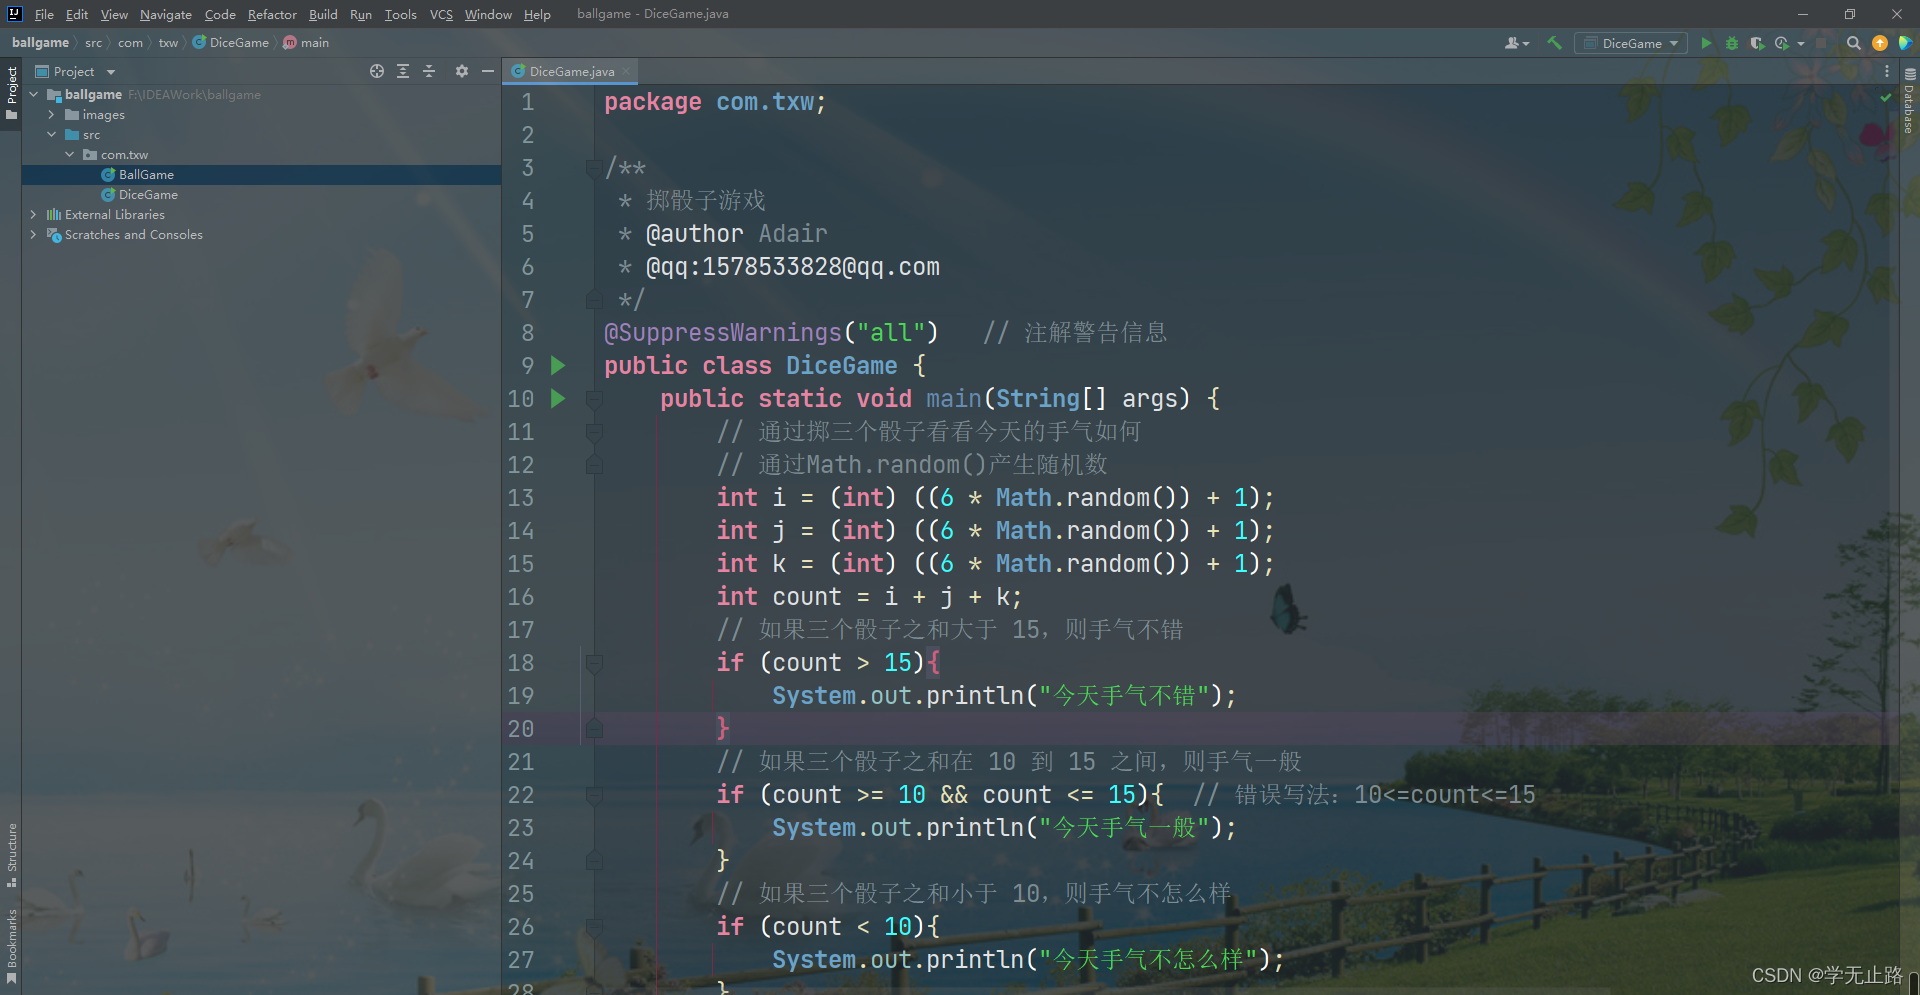
Task: Fold the Javadoc comment at line 3
Action: (x=594, y=168)
